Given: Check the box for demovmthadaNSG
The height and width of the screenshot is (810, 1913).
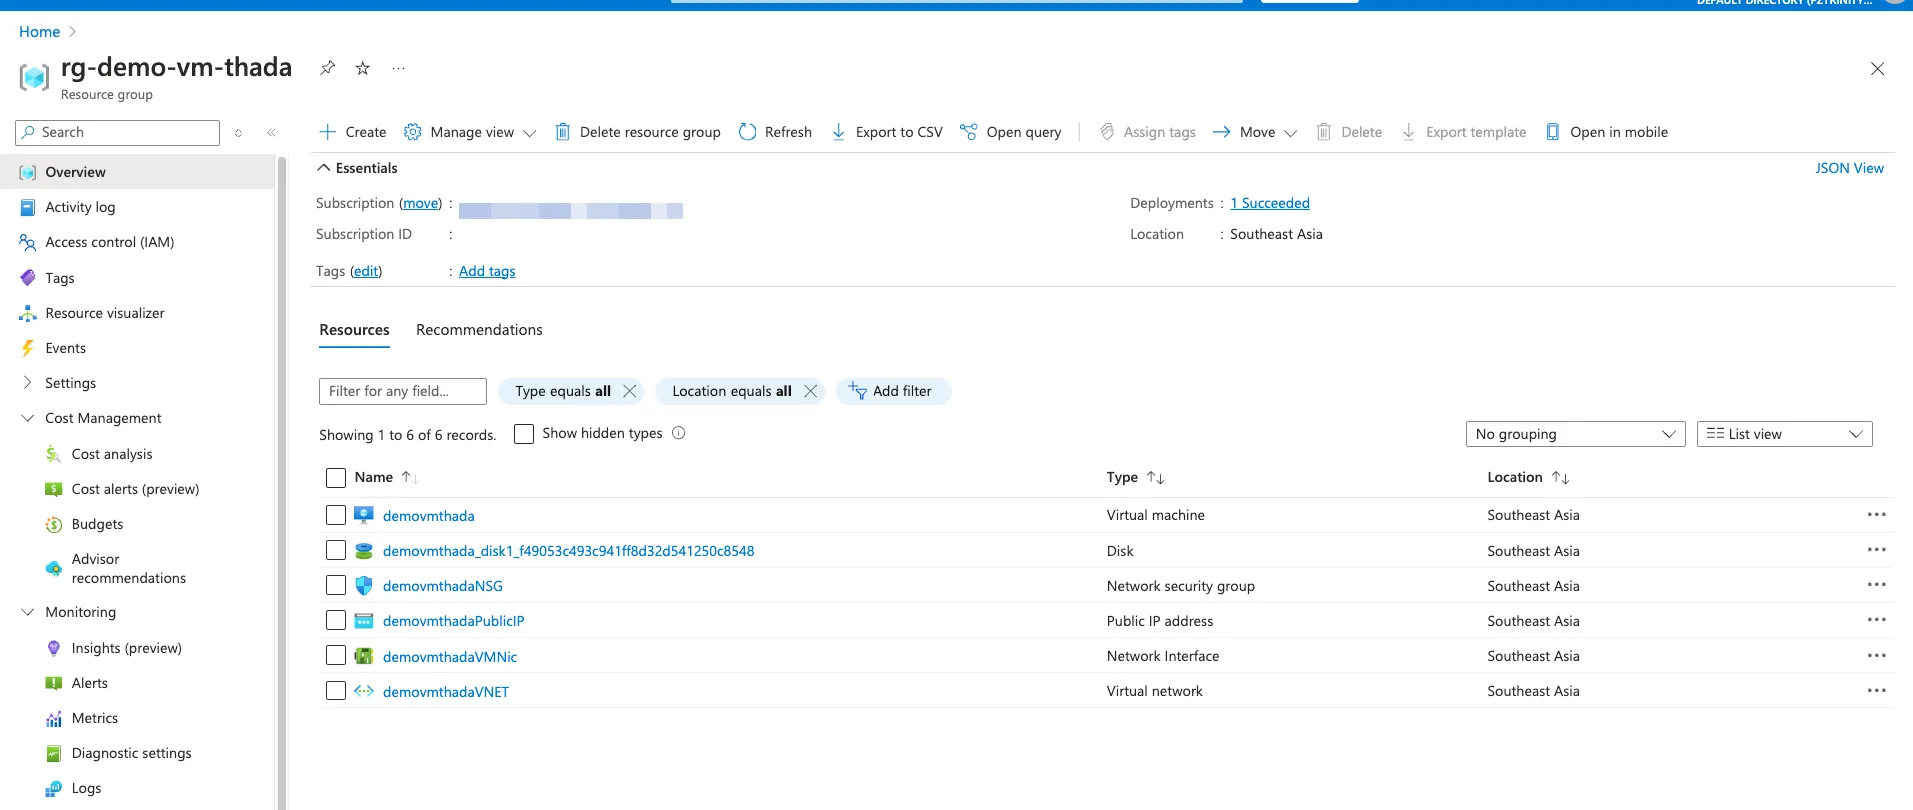Looking at the screenshot, I should pos(336,585).
